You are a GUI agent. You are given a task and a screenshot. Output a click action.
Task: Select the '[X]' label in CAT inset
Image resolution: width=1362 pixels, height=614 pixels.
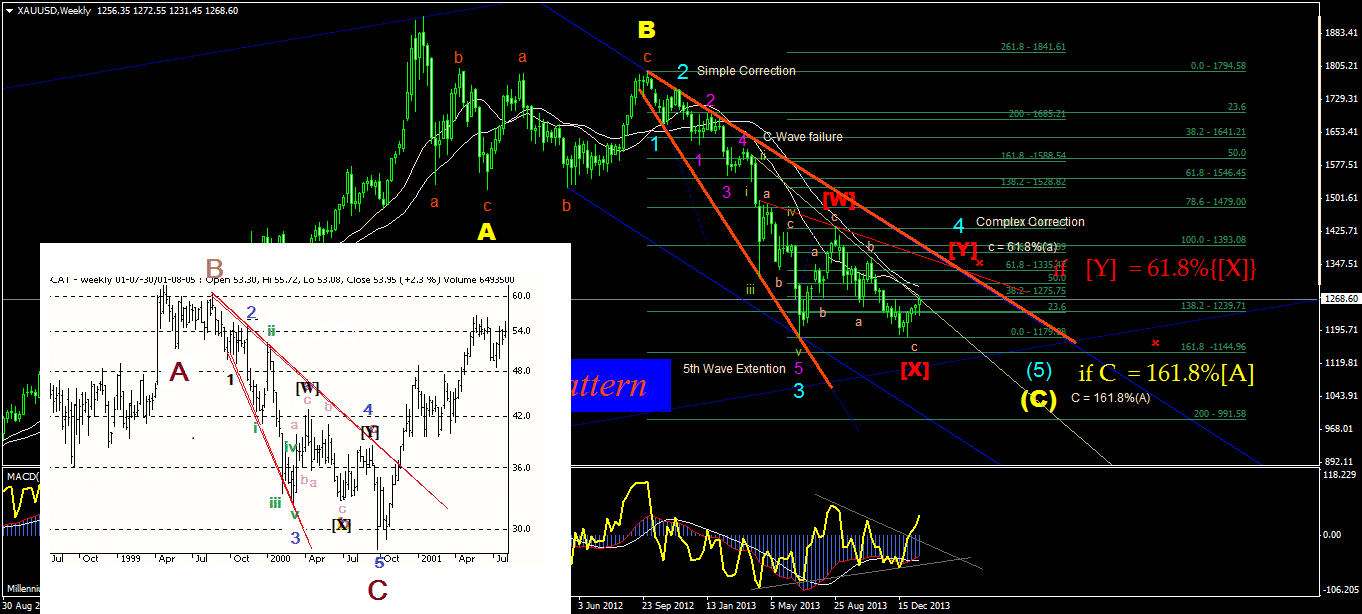[342, 524]
